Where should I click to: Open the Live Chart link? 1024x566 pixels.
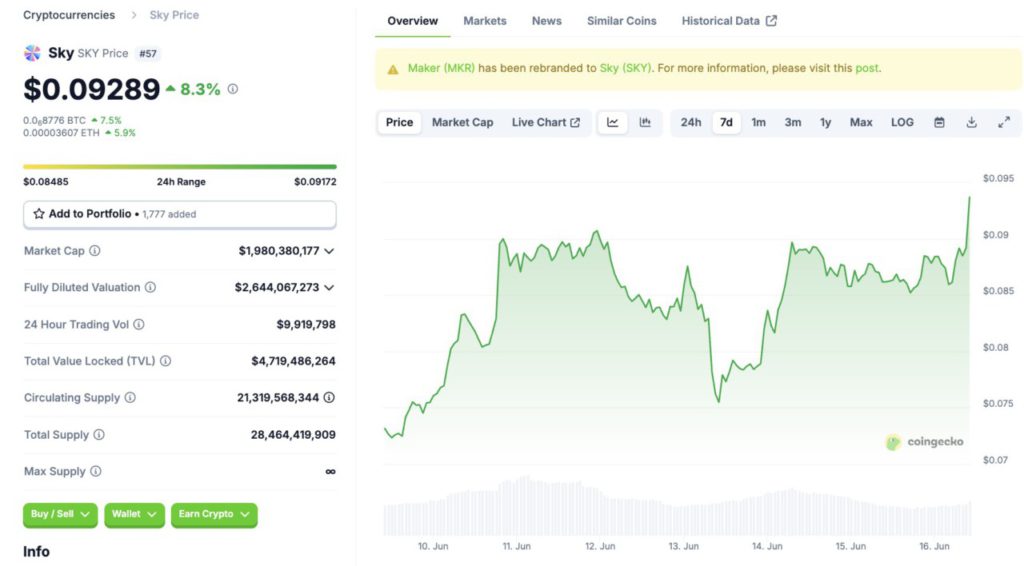545,122
